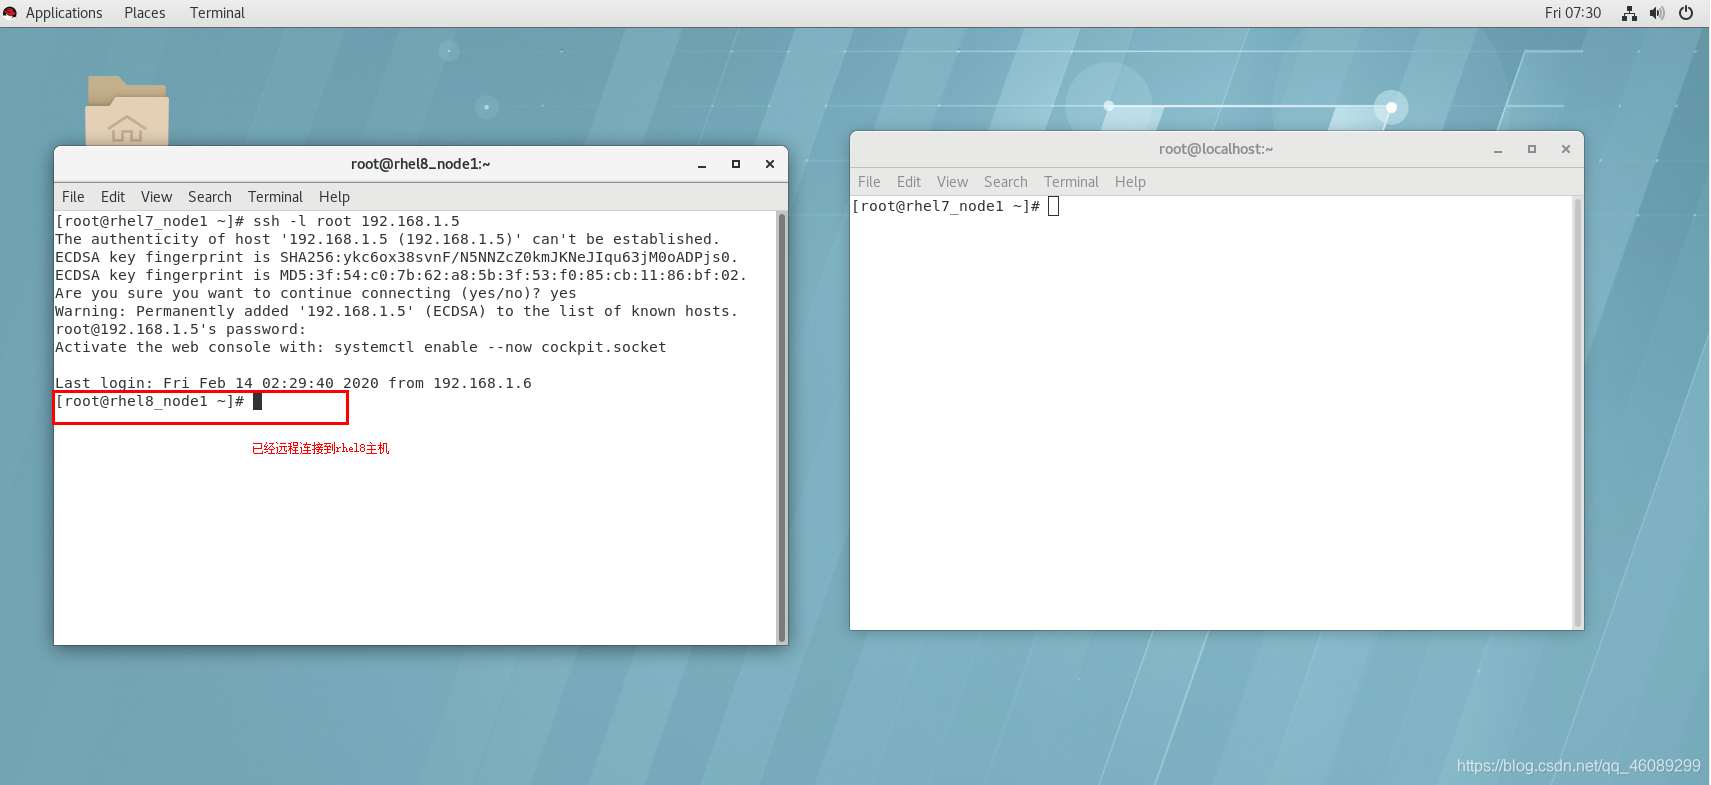Open Help menu in root@localhost terminal
The height and width of the screenshot is (785, 1711).
point(1130,182)
